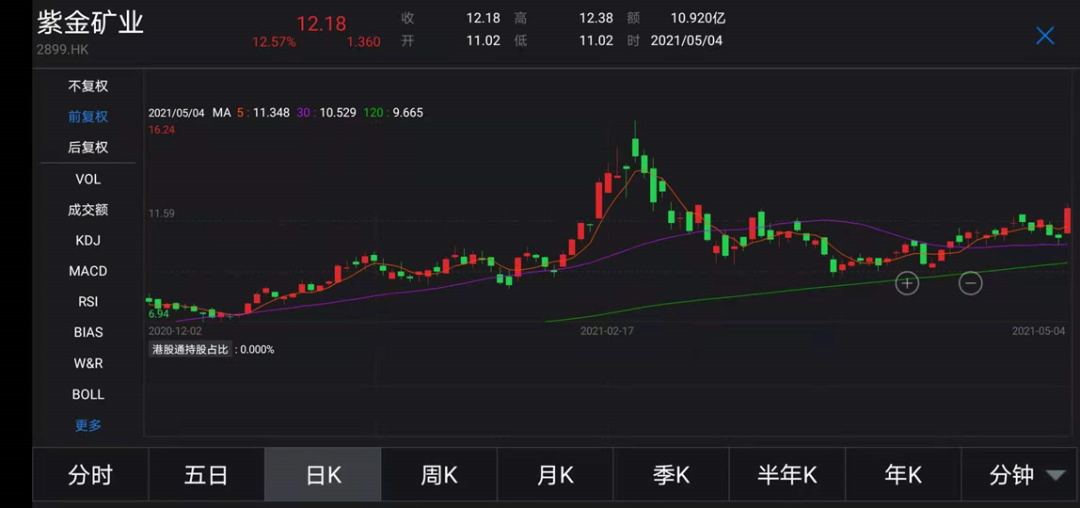This screenshot has width=1080, height=508.
Task: Open the 成交额 indicator
Action: 88,210
